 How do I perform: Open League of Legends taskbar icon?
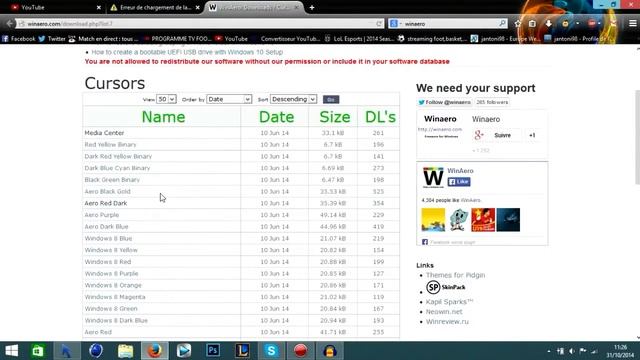click(242, 351)
